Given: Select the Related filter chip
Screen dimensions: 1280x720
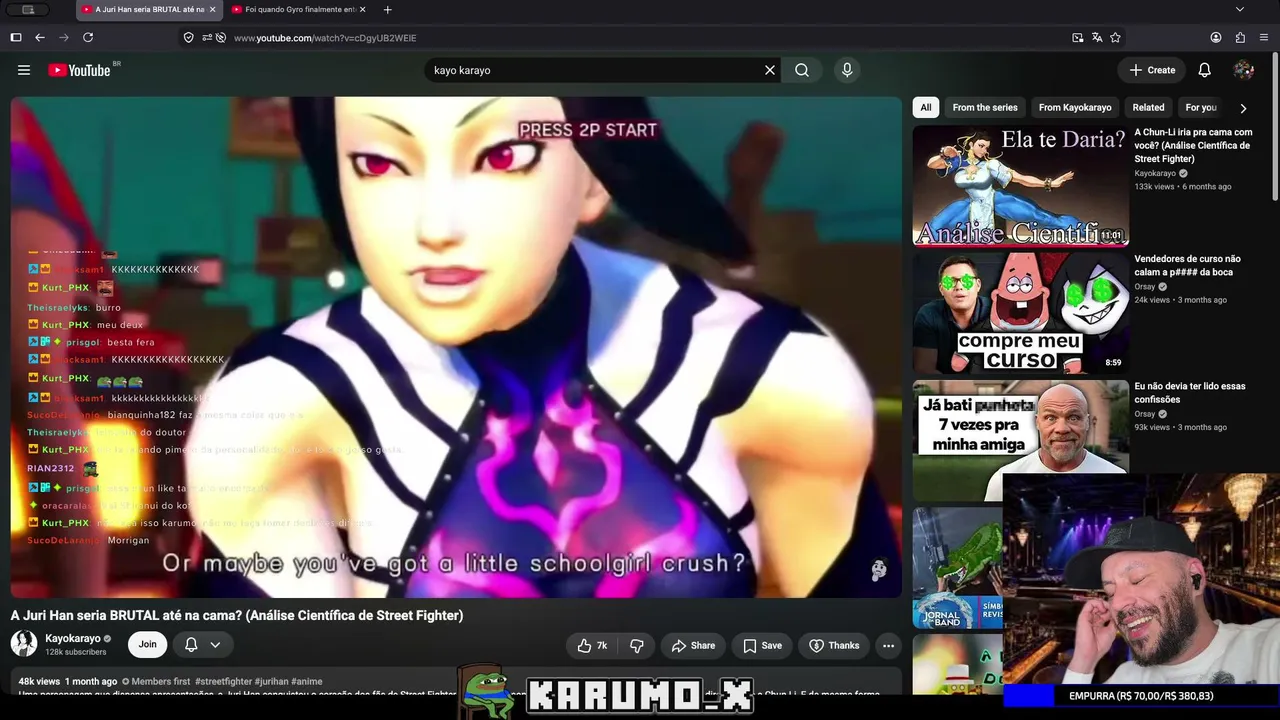Looking at the screenshot, I should coord(1148,108).
